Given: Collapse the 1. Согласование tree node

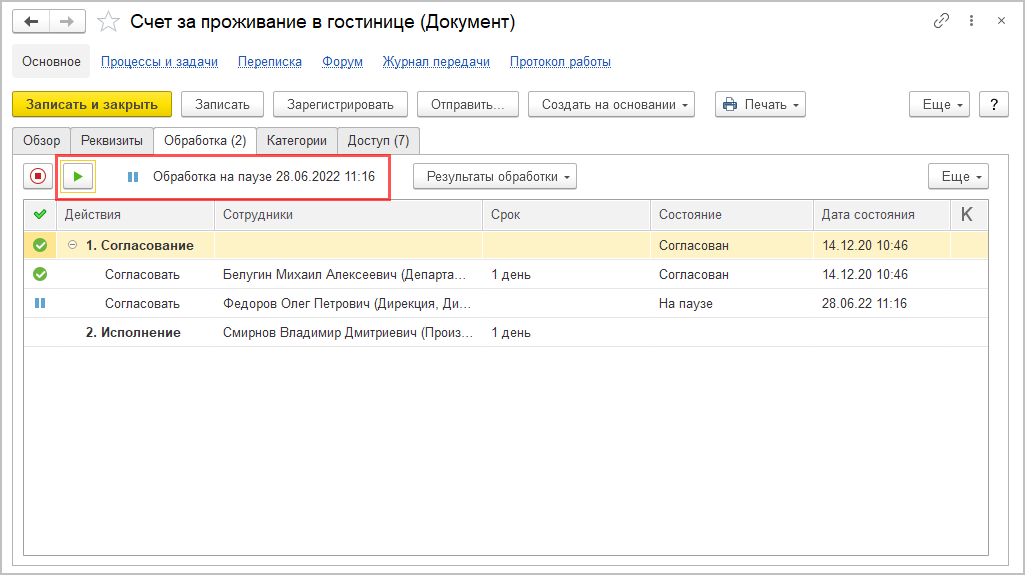Looking at the screenshot, I should [x=72, y=245].
